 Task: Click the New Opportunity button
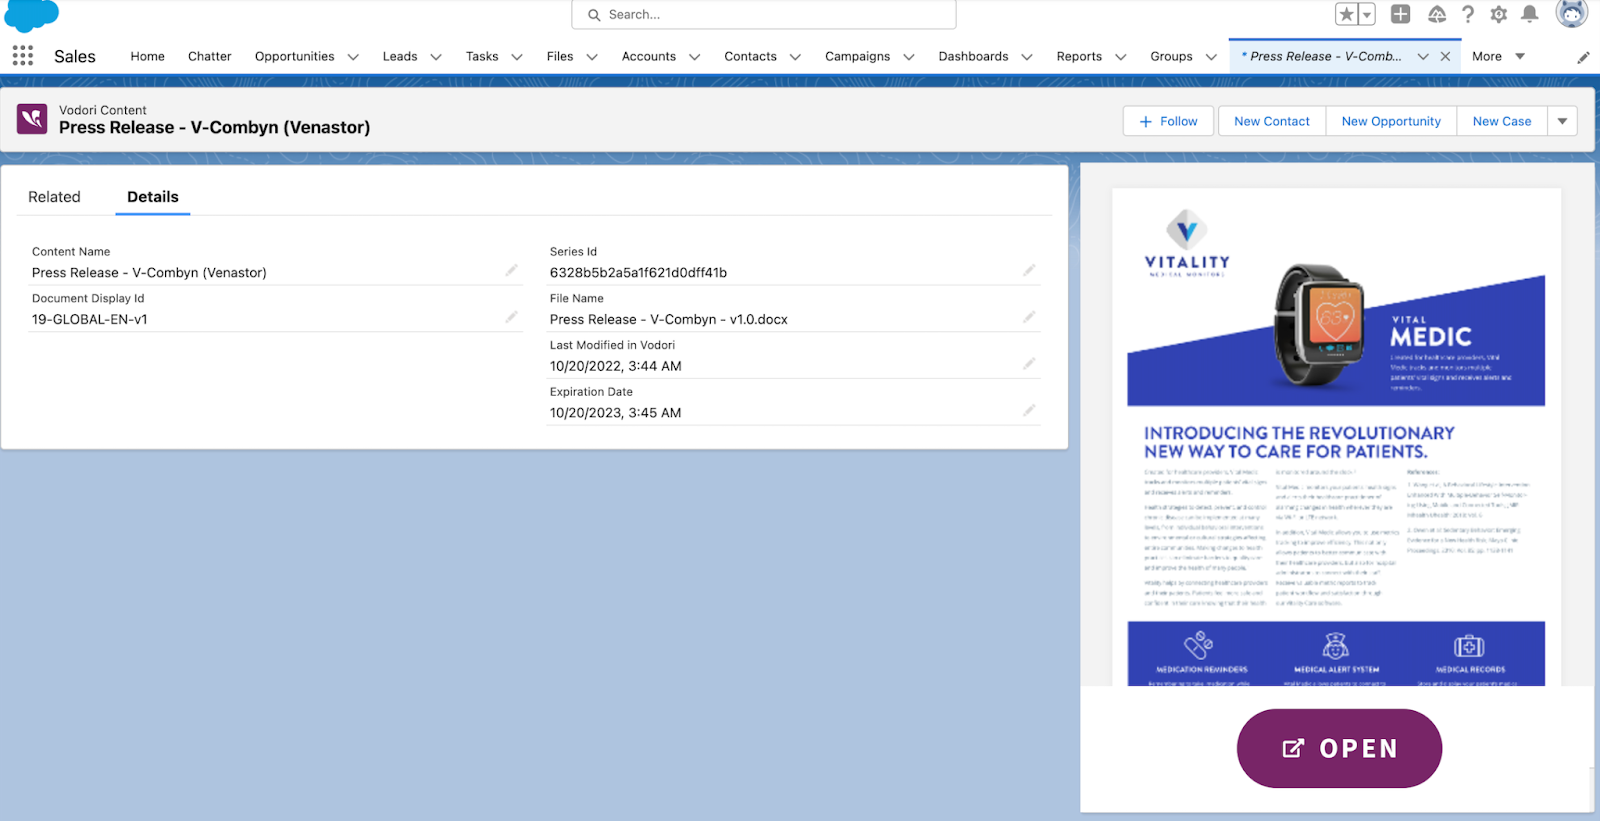pyautogui.click(x=1391, y=121)
